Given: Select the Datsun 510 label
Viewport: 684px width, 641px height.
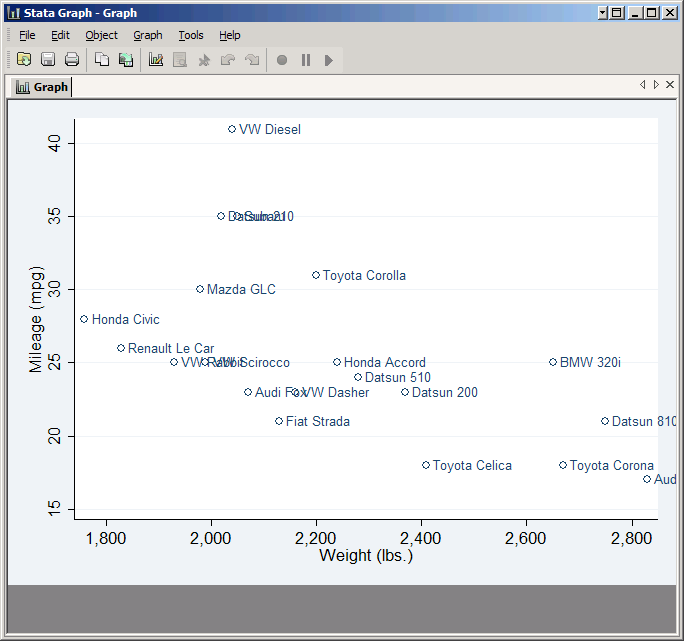Looking at the screenshot, I should pyautogui.click(x=398, y=377).
